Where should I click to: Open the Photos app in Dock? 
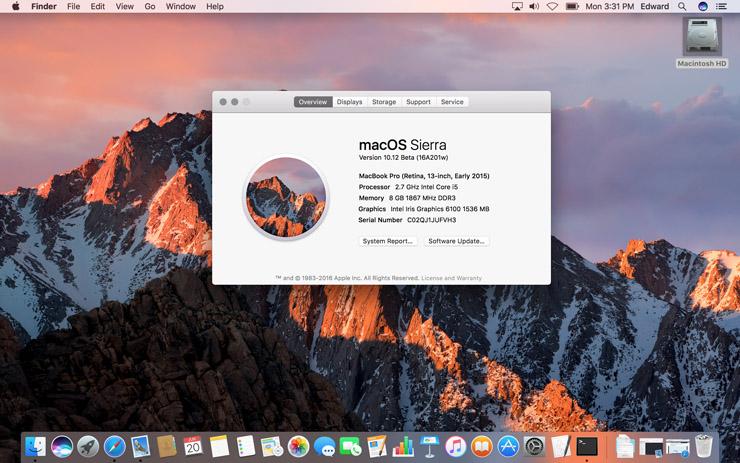tap(298, 446)
